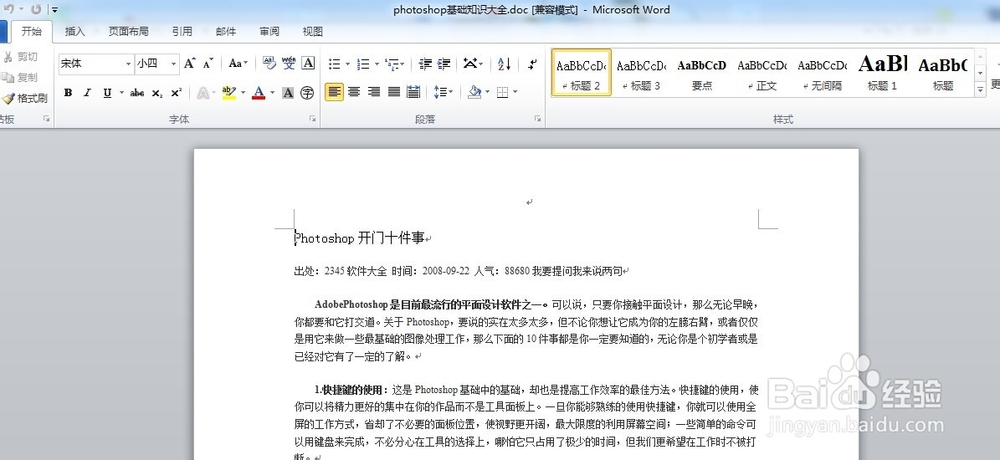Open the Paragraph (段落) dialog launcher
Screen dimensions: 1000x460
coord(538,119)
